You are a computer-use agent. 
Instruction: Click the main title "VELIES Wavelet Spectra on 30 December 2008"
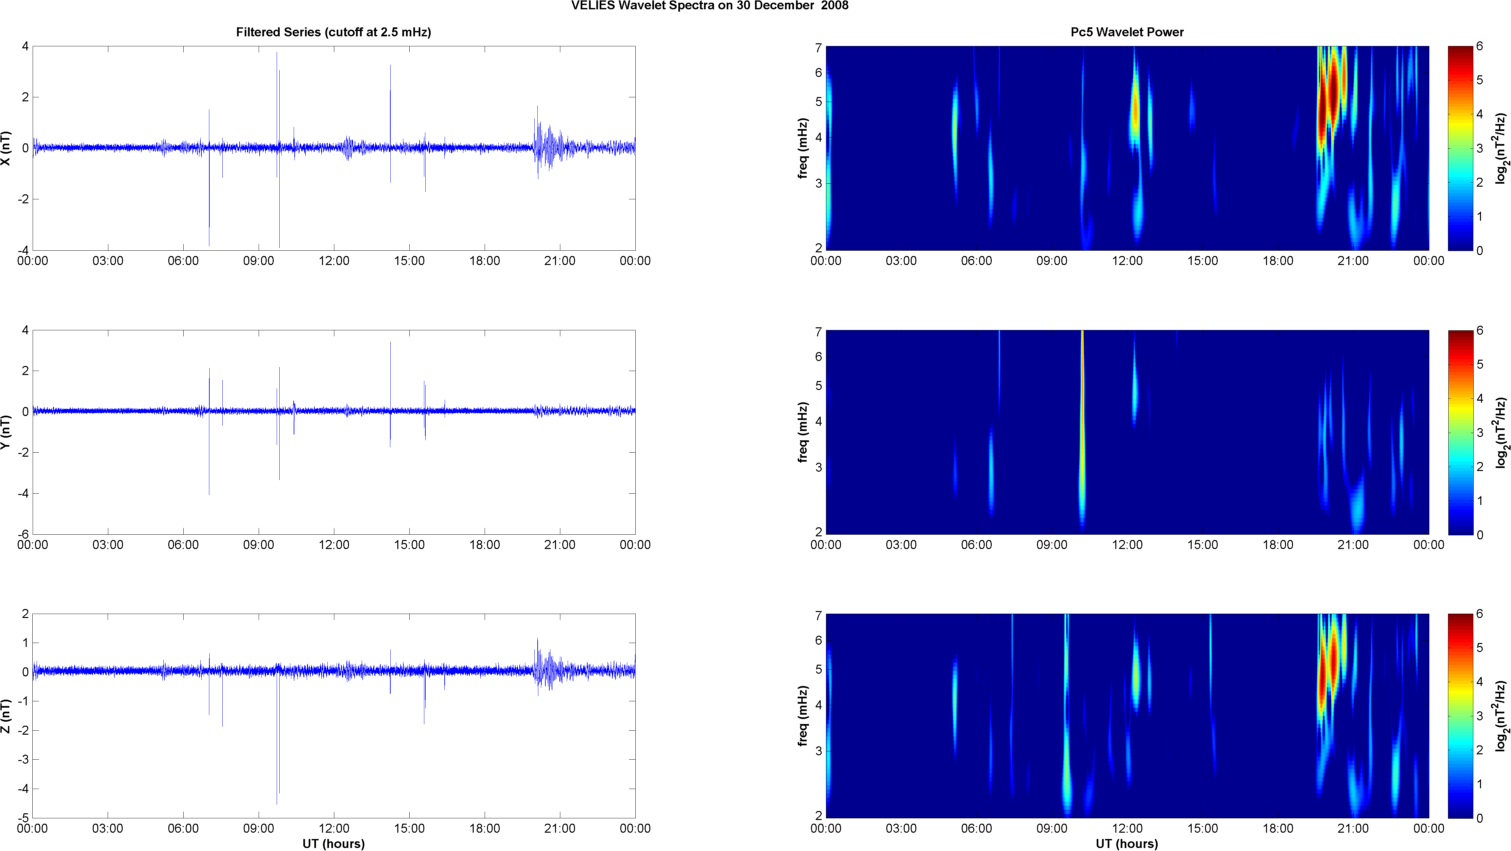tap(710, 6)
